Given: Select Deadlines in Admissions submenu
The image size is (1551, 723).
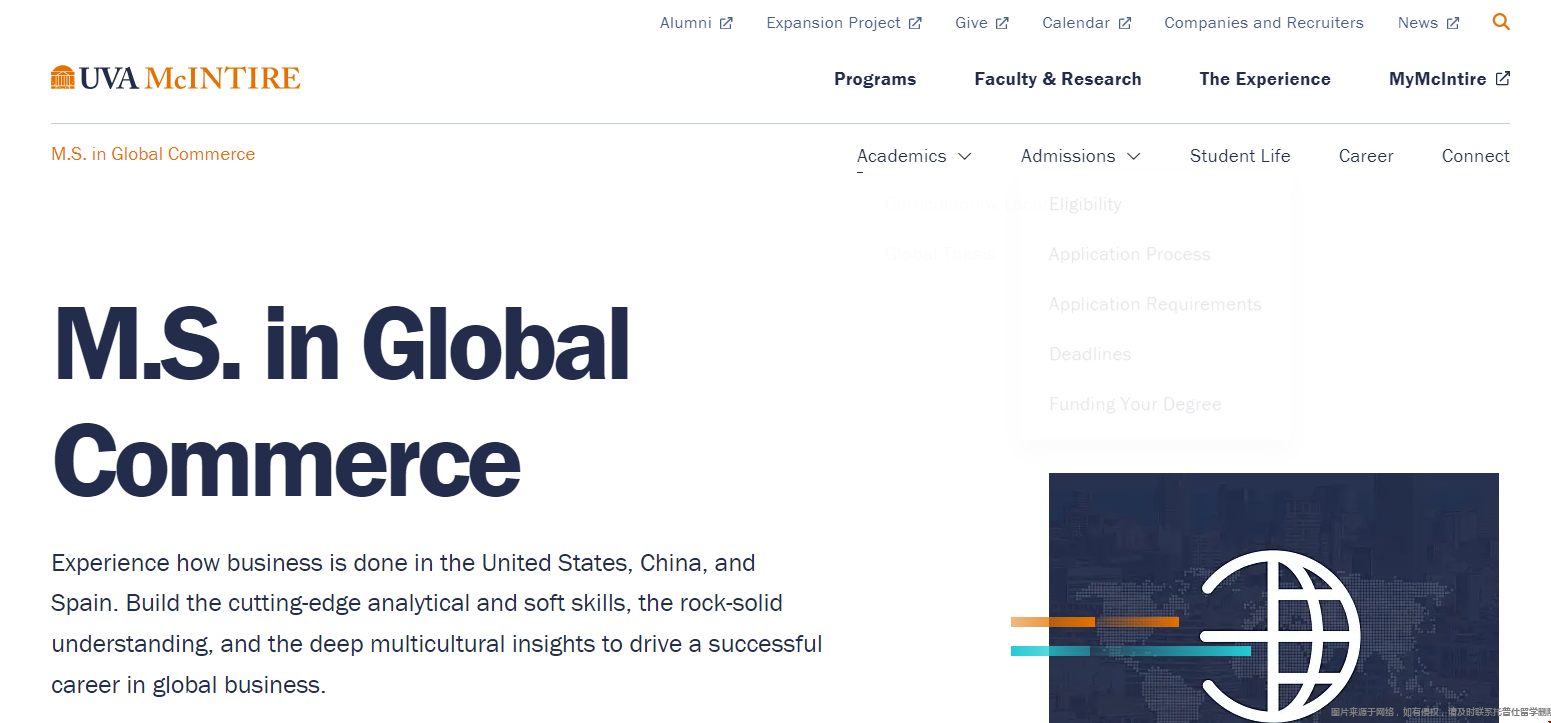Looking at the screenshot, I should click(x=1090, y=354).
